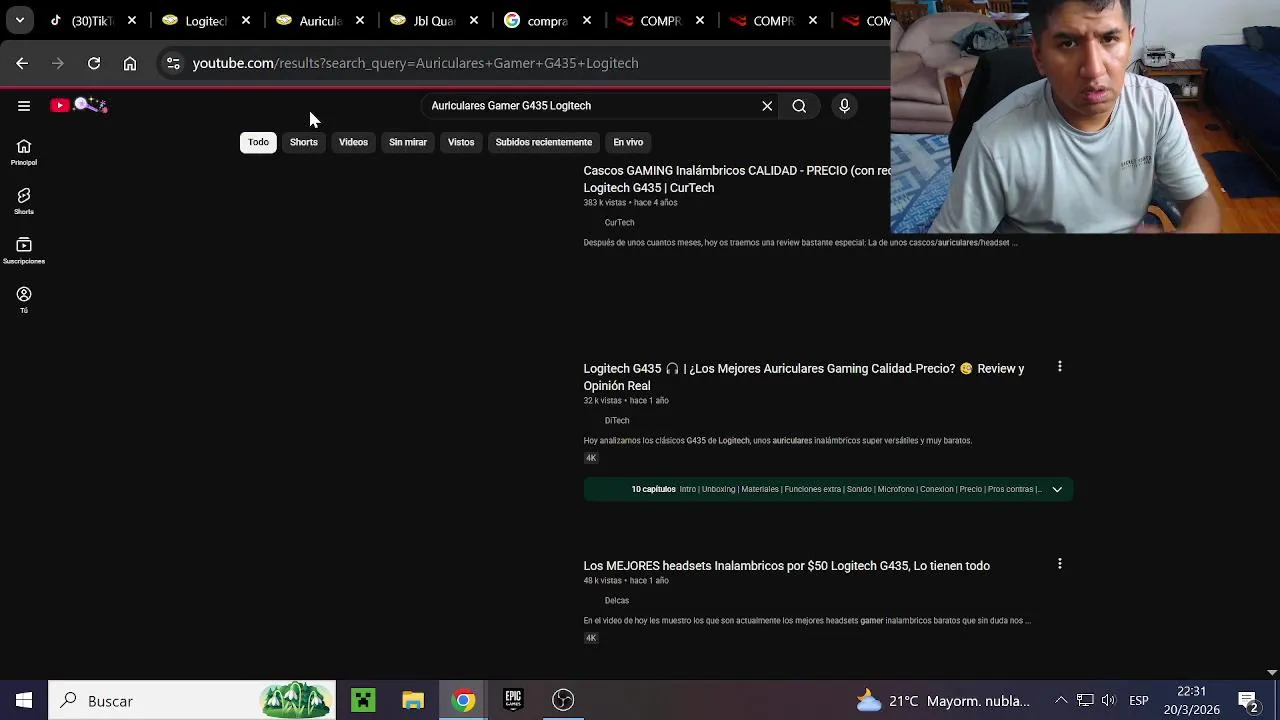Click the YouTube logo
Image resolution: width=1280 pixels, height=720 pixels.
pos(79,105)
